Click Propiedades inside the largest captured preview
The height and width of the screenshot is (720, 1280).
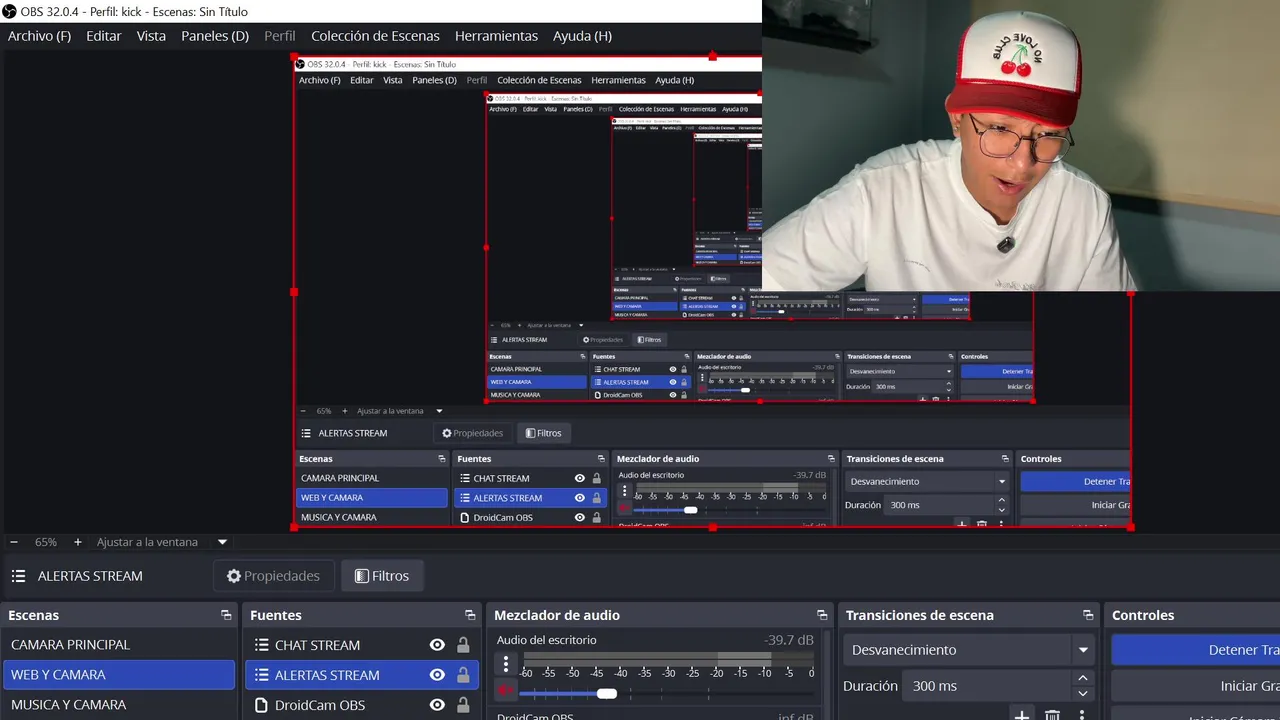pyautogui.click(x=473, y=433)
